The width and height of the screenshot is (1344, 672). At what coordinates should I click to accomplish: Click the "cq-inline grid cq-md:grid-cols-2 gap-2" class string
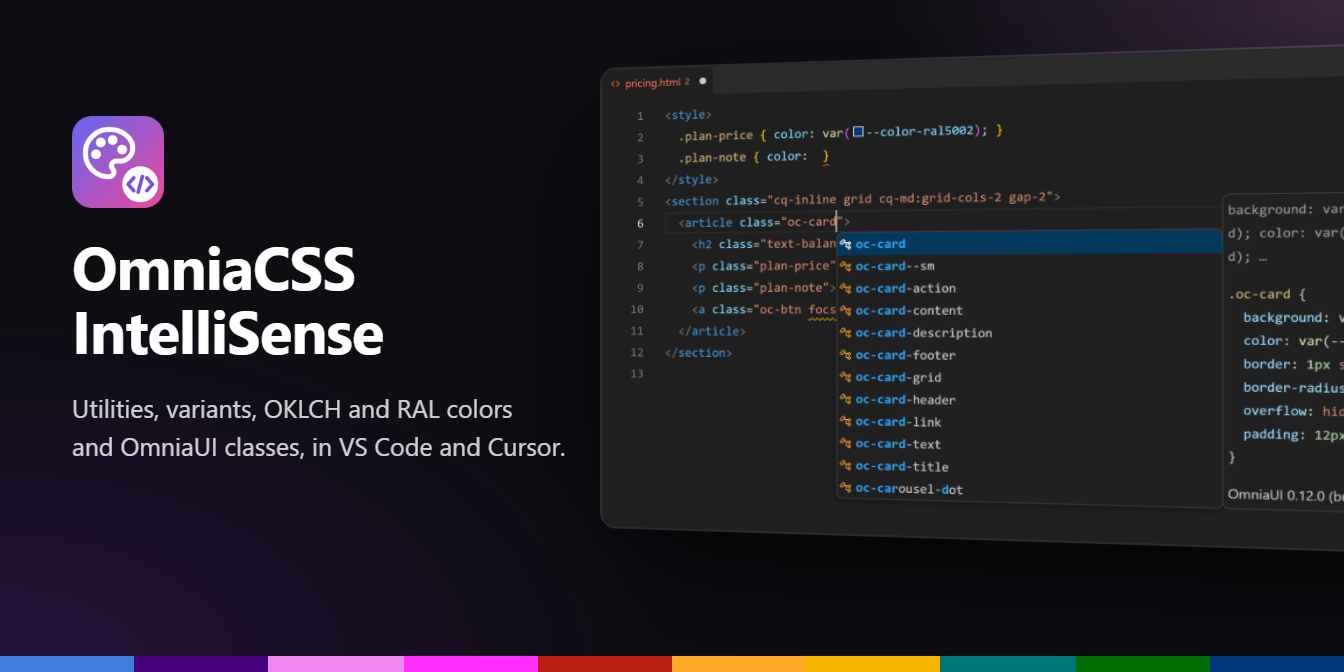910,198
